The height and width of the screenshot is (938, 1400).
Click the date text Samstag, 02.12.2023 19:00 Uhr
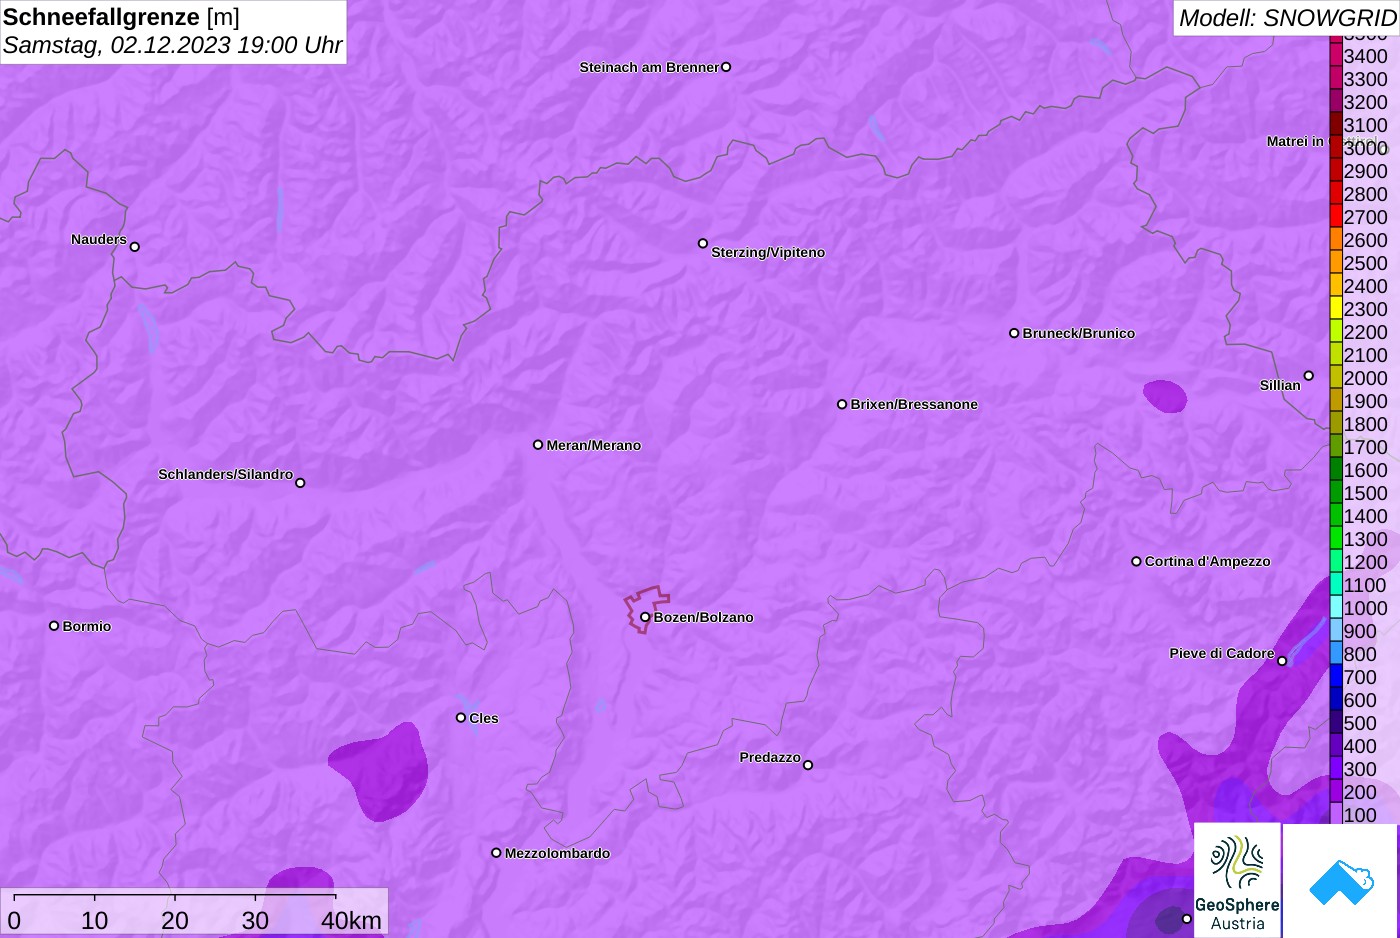172,45
